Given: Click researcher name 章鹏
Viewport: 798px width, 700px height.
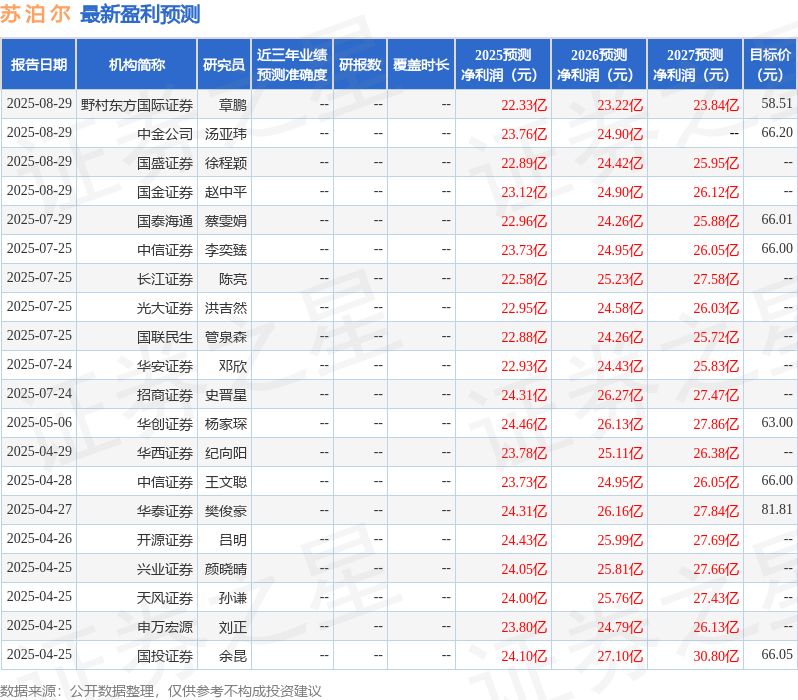Looking at the screenshot, I should coord(233,105).
